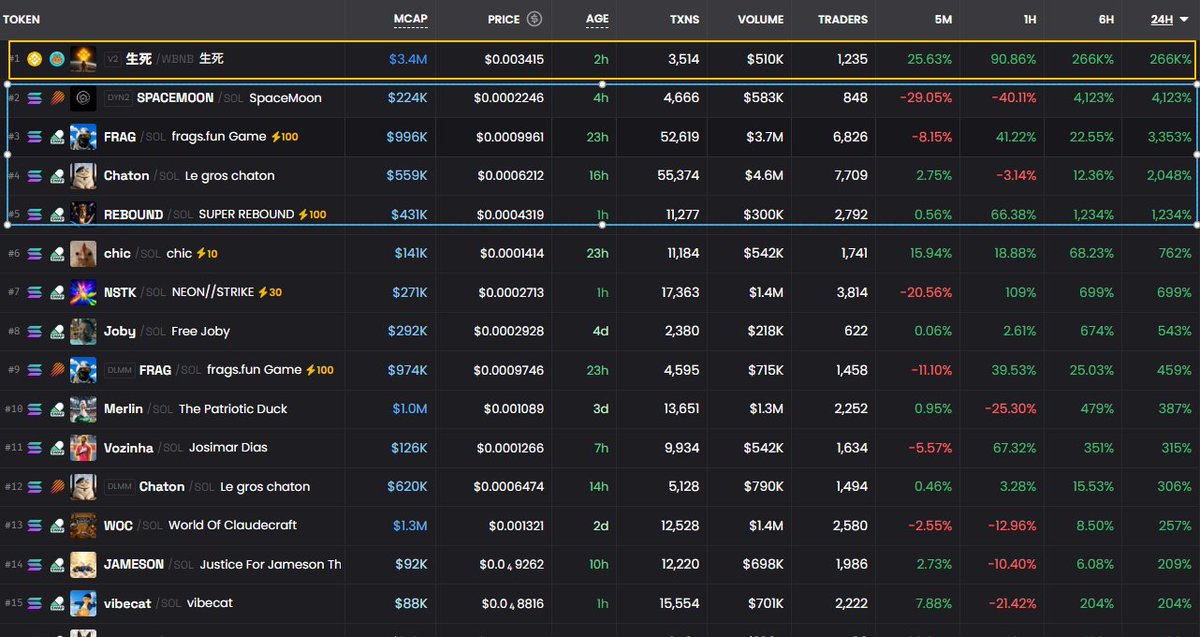Click the 109% one-hour change on NSTK
This screenshot has width=1200, height=637.
point(1020,292)
